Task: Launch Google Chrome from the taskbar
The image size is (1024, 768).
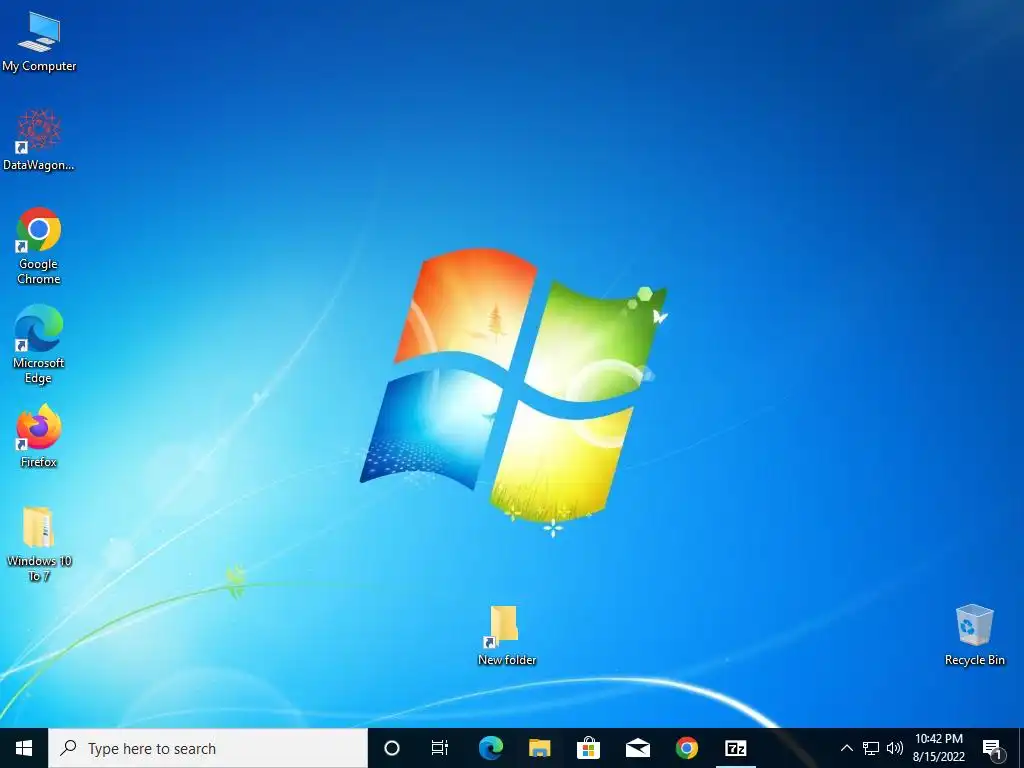Action: pos(686,748)
